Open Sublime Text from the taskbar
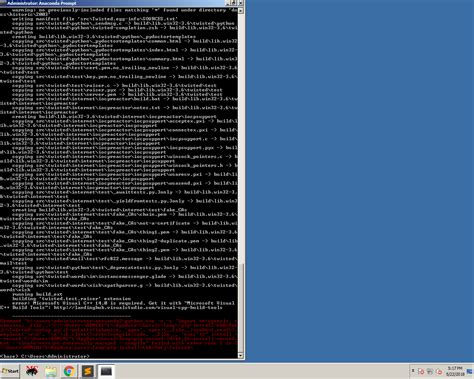This screenshot has width=474, height=379. (x=87, y=371)
